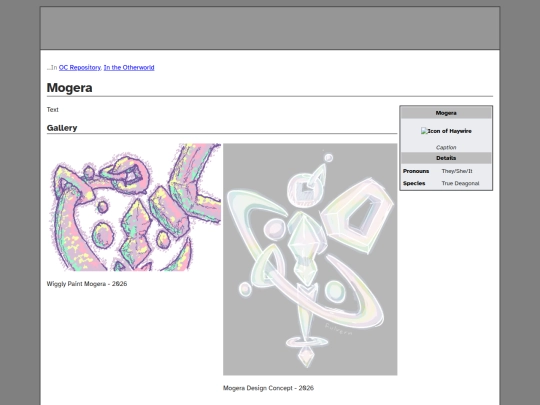Click the Mogera infobox header

click(x=446, y=113)
